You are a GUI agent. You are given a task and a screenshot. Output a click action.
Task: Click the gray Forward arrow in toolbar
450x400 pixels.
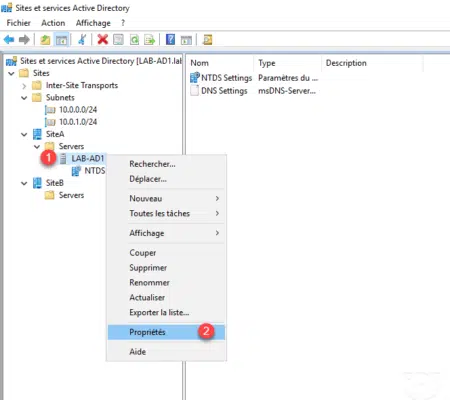coord(24,40)
